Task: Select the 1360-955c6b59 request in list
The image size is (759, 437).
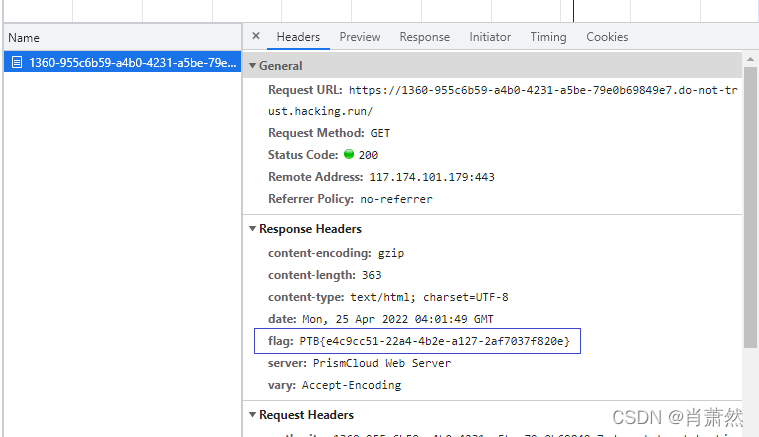Action: [x=122, y=62]
